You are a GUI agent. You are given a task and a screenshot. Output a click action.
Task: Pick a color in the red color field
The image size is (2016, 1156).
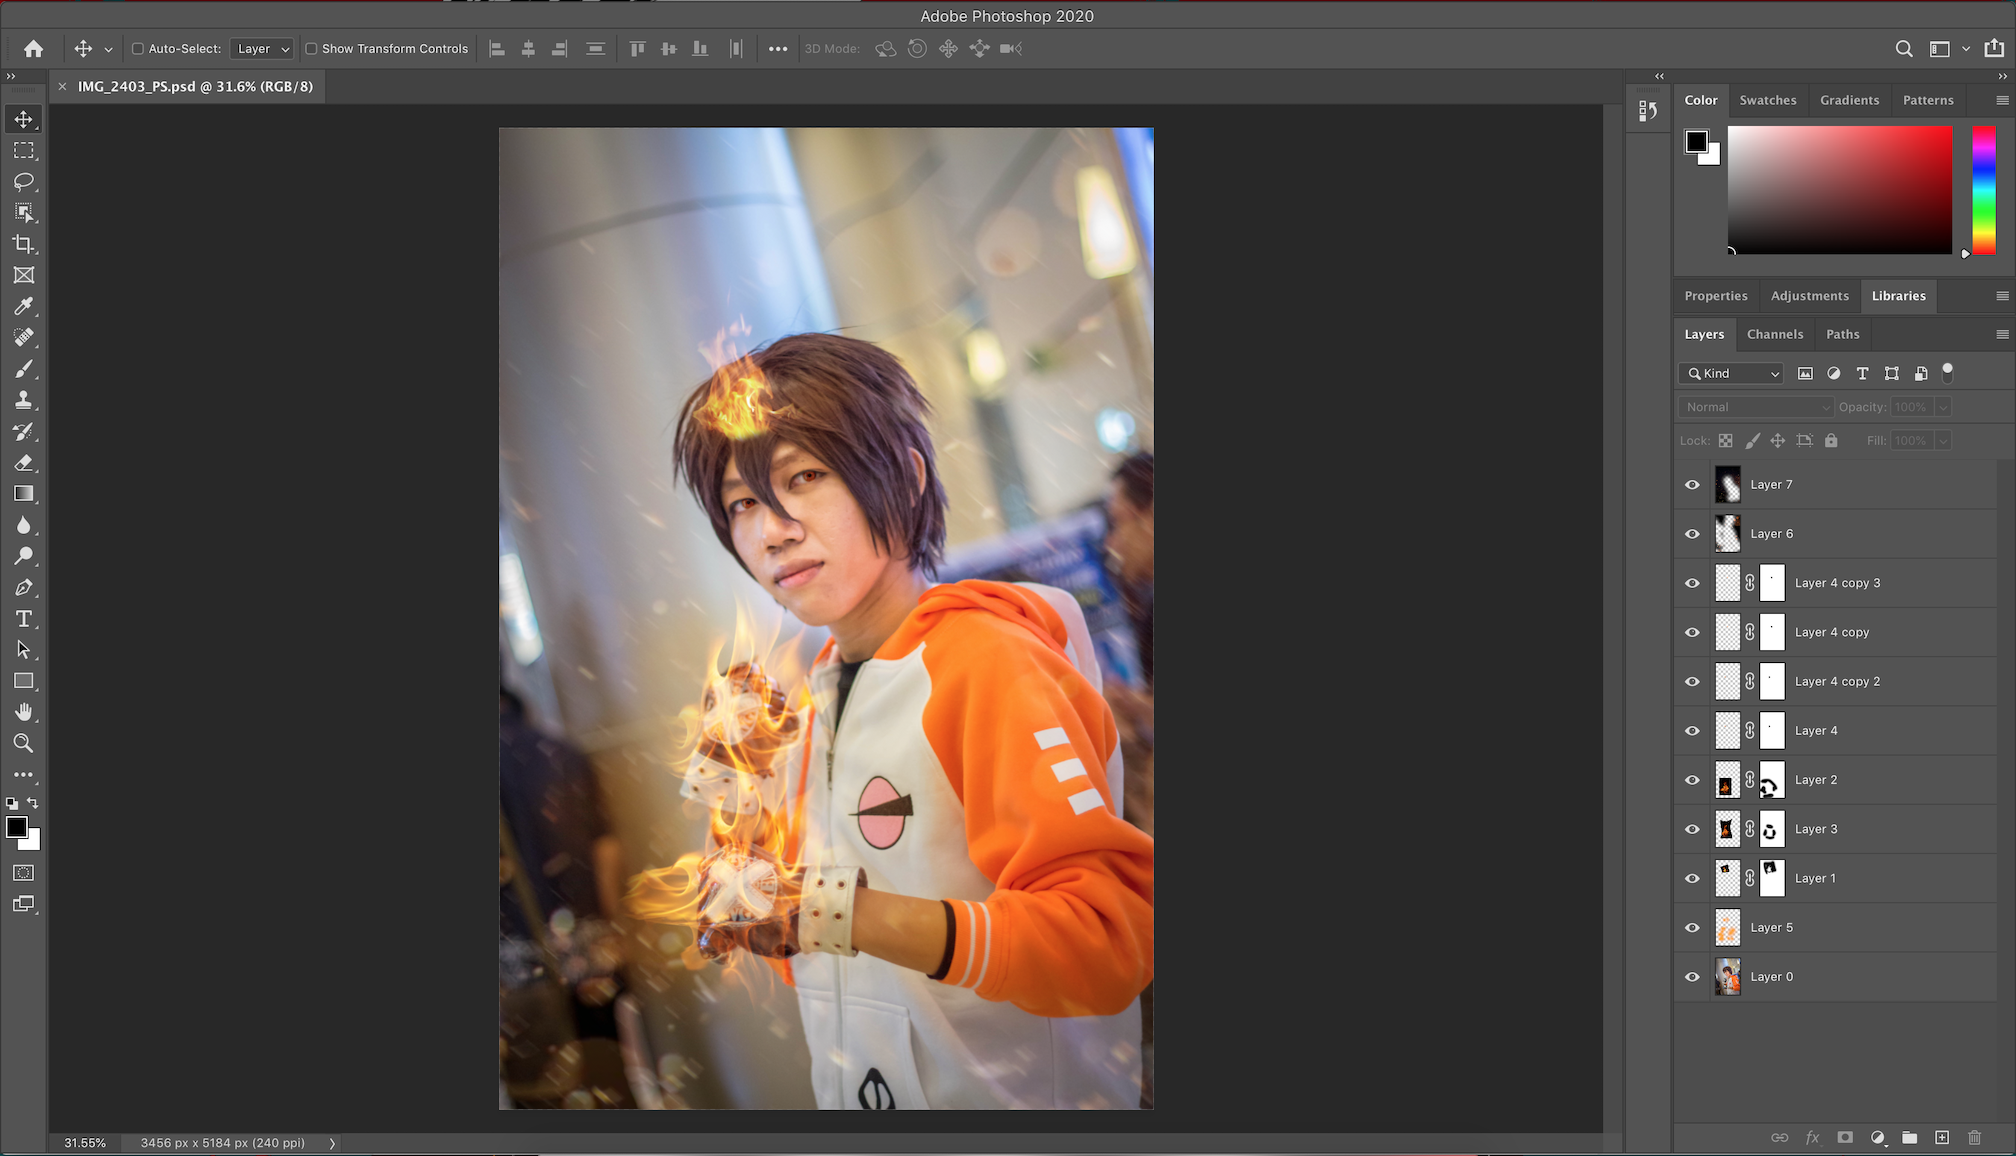[1840, 190]
